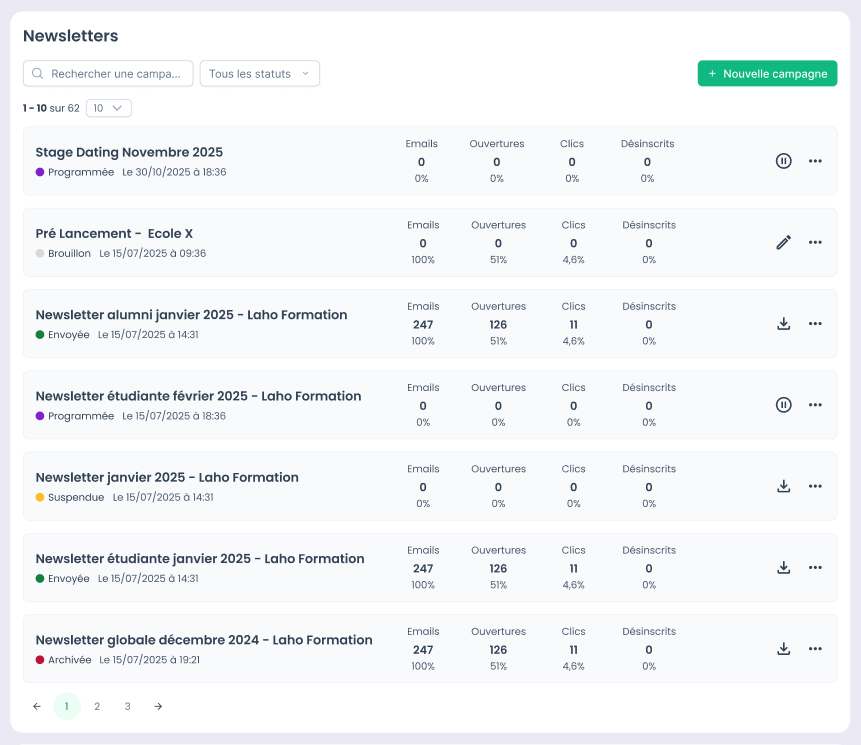Jump to page 3 of campaigns

coord(128,707)
